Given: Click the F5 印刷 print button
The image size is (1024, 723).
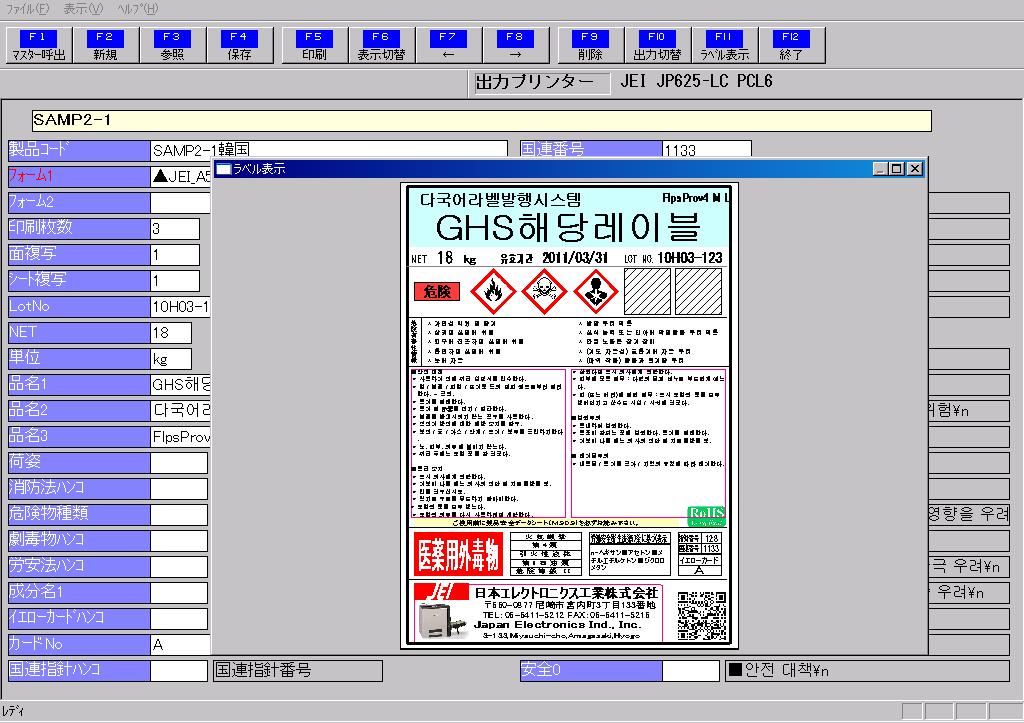Looking at the screenshot, I should point(314,45).
